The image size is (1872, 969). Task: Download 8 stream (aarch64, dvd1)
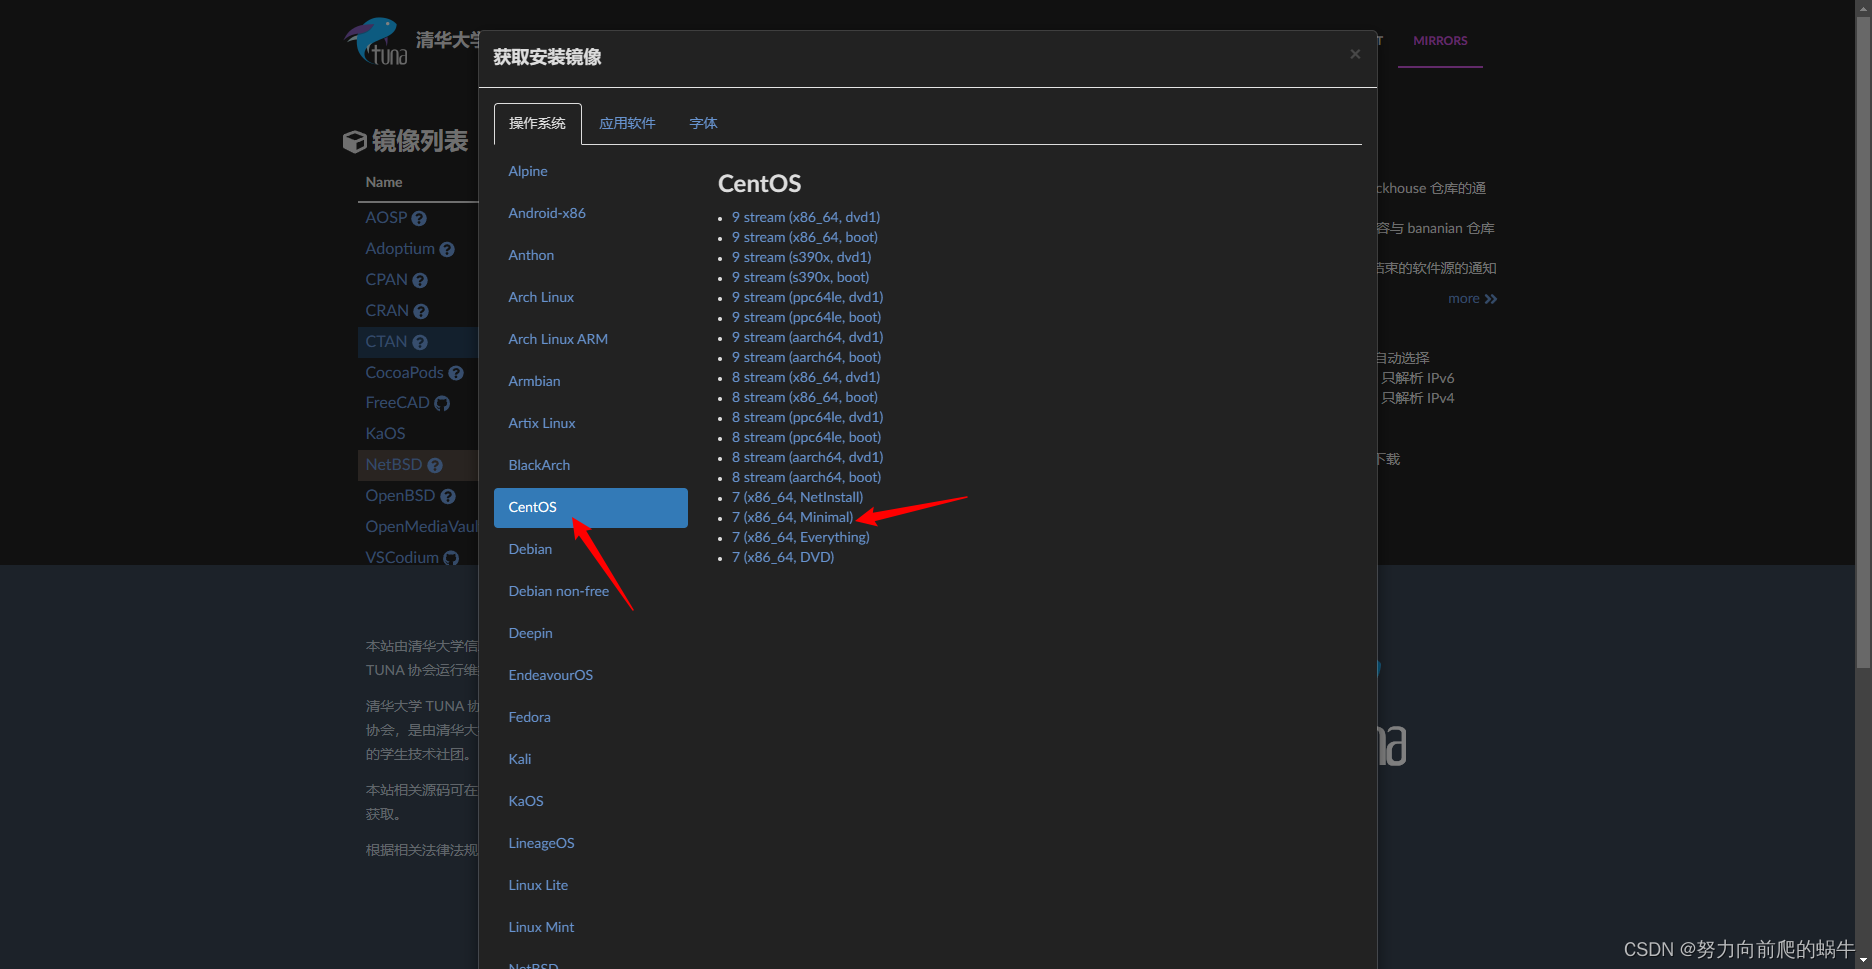808,457
